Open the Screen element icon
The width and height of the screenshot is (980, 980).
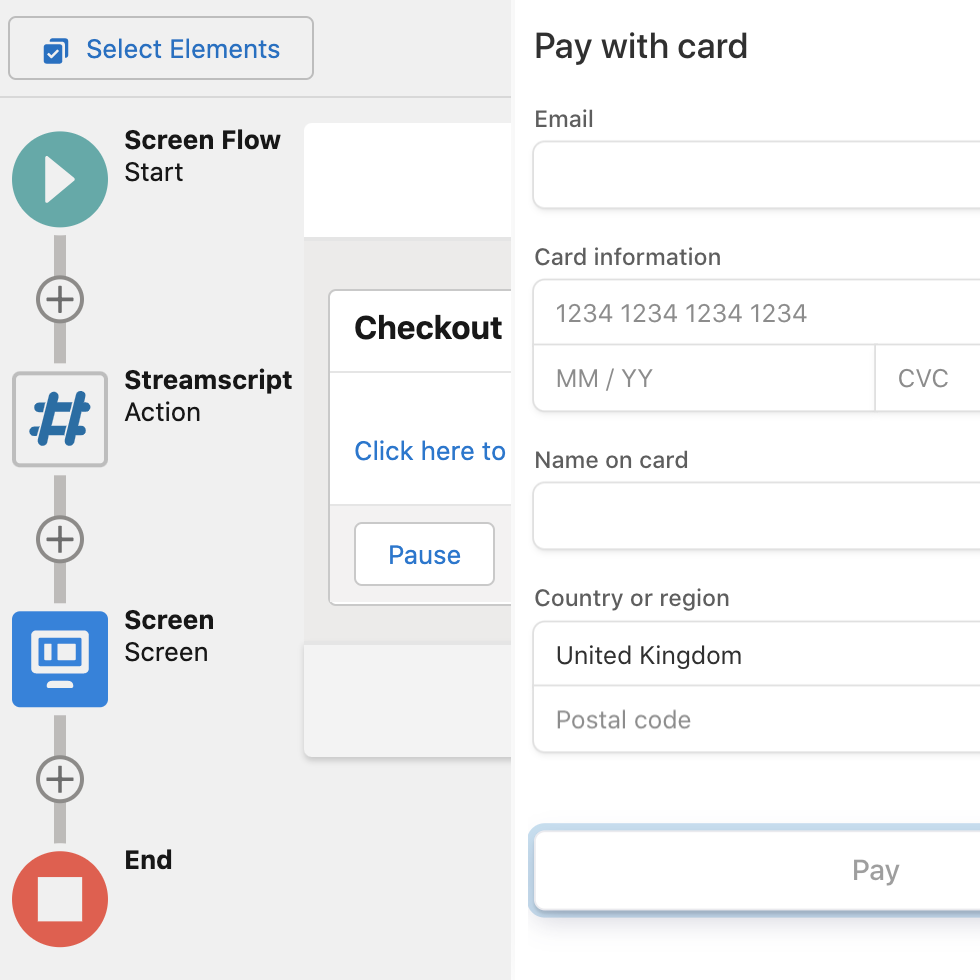click(60, 659)
